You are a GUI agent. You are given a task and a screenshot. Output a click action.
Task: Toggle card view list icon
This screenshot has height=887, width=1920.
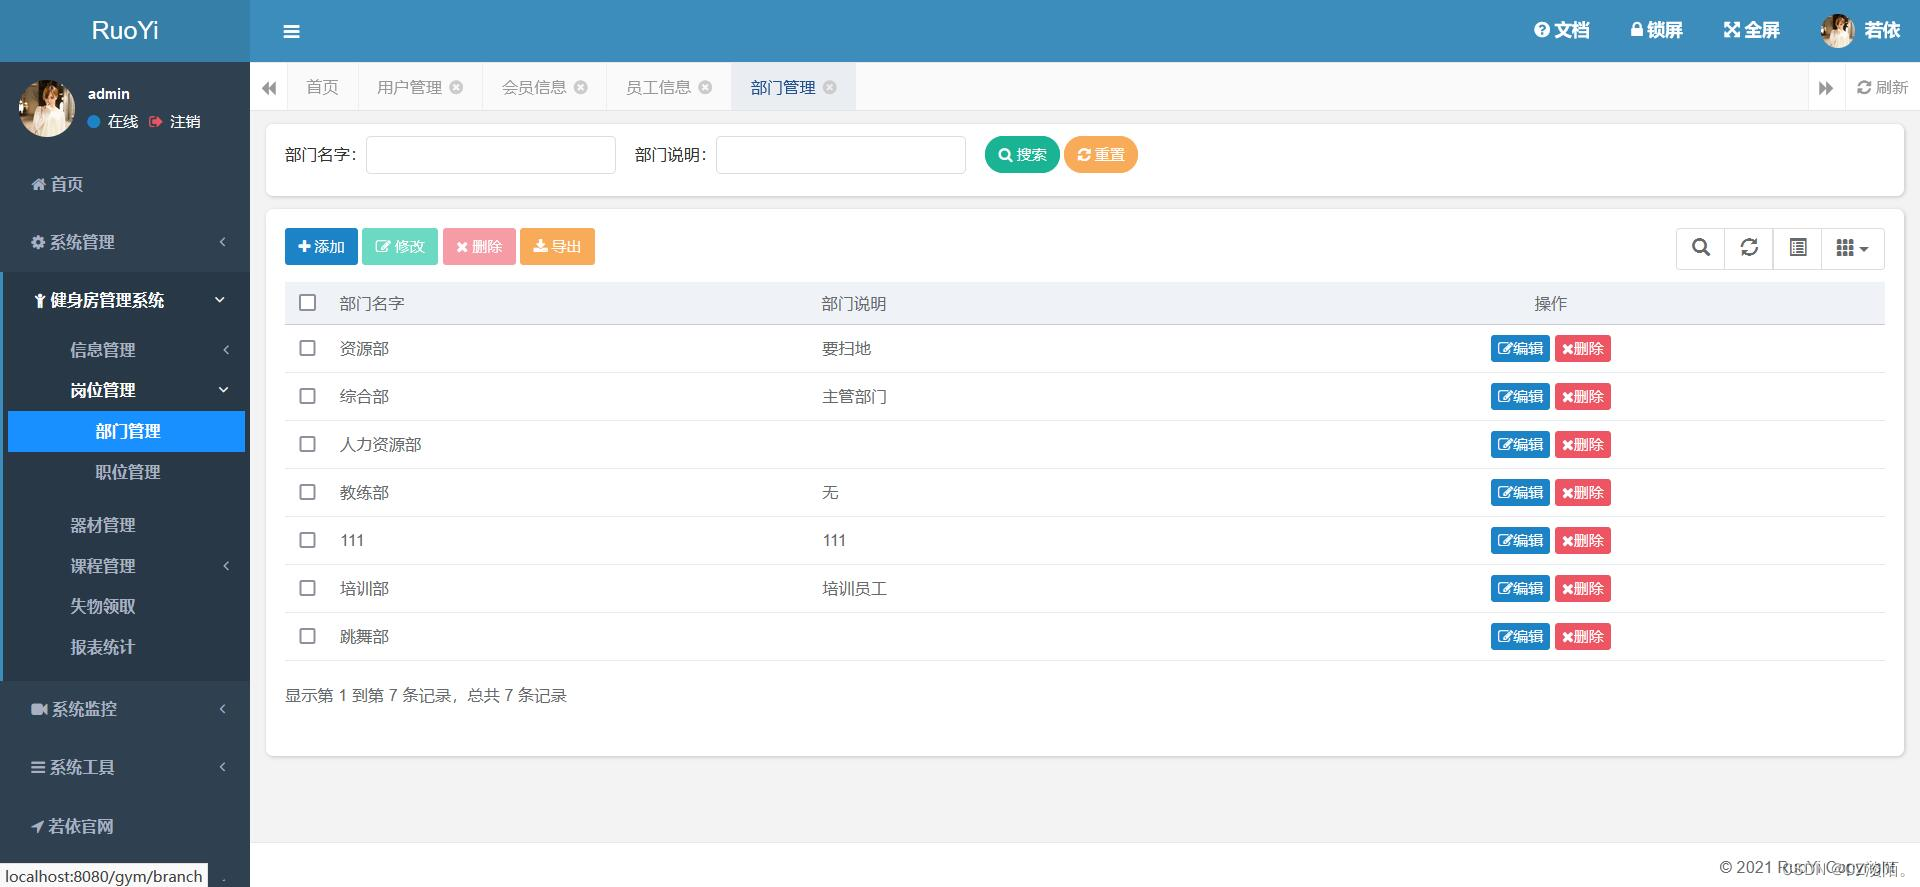coord(1798,248)
